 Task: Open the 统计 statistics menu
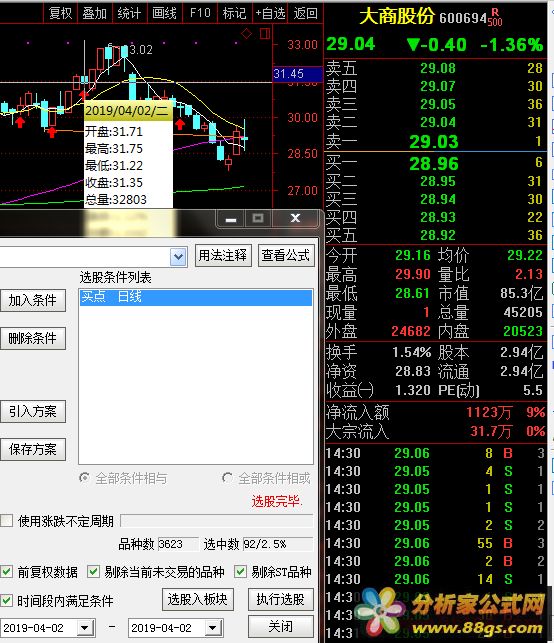point(129,14)
